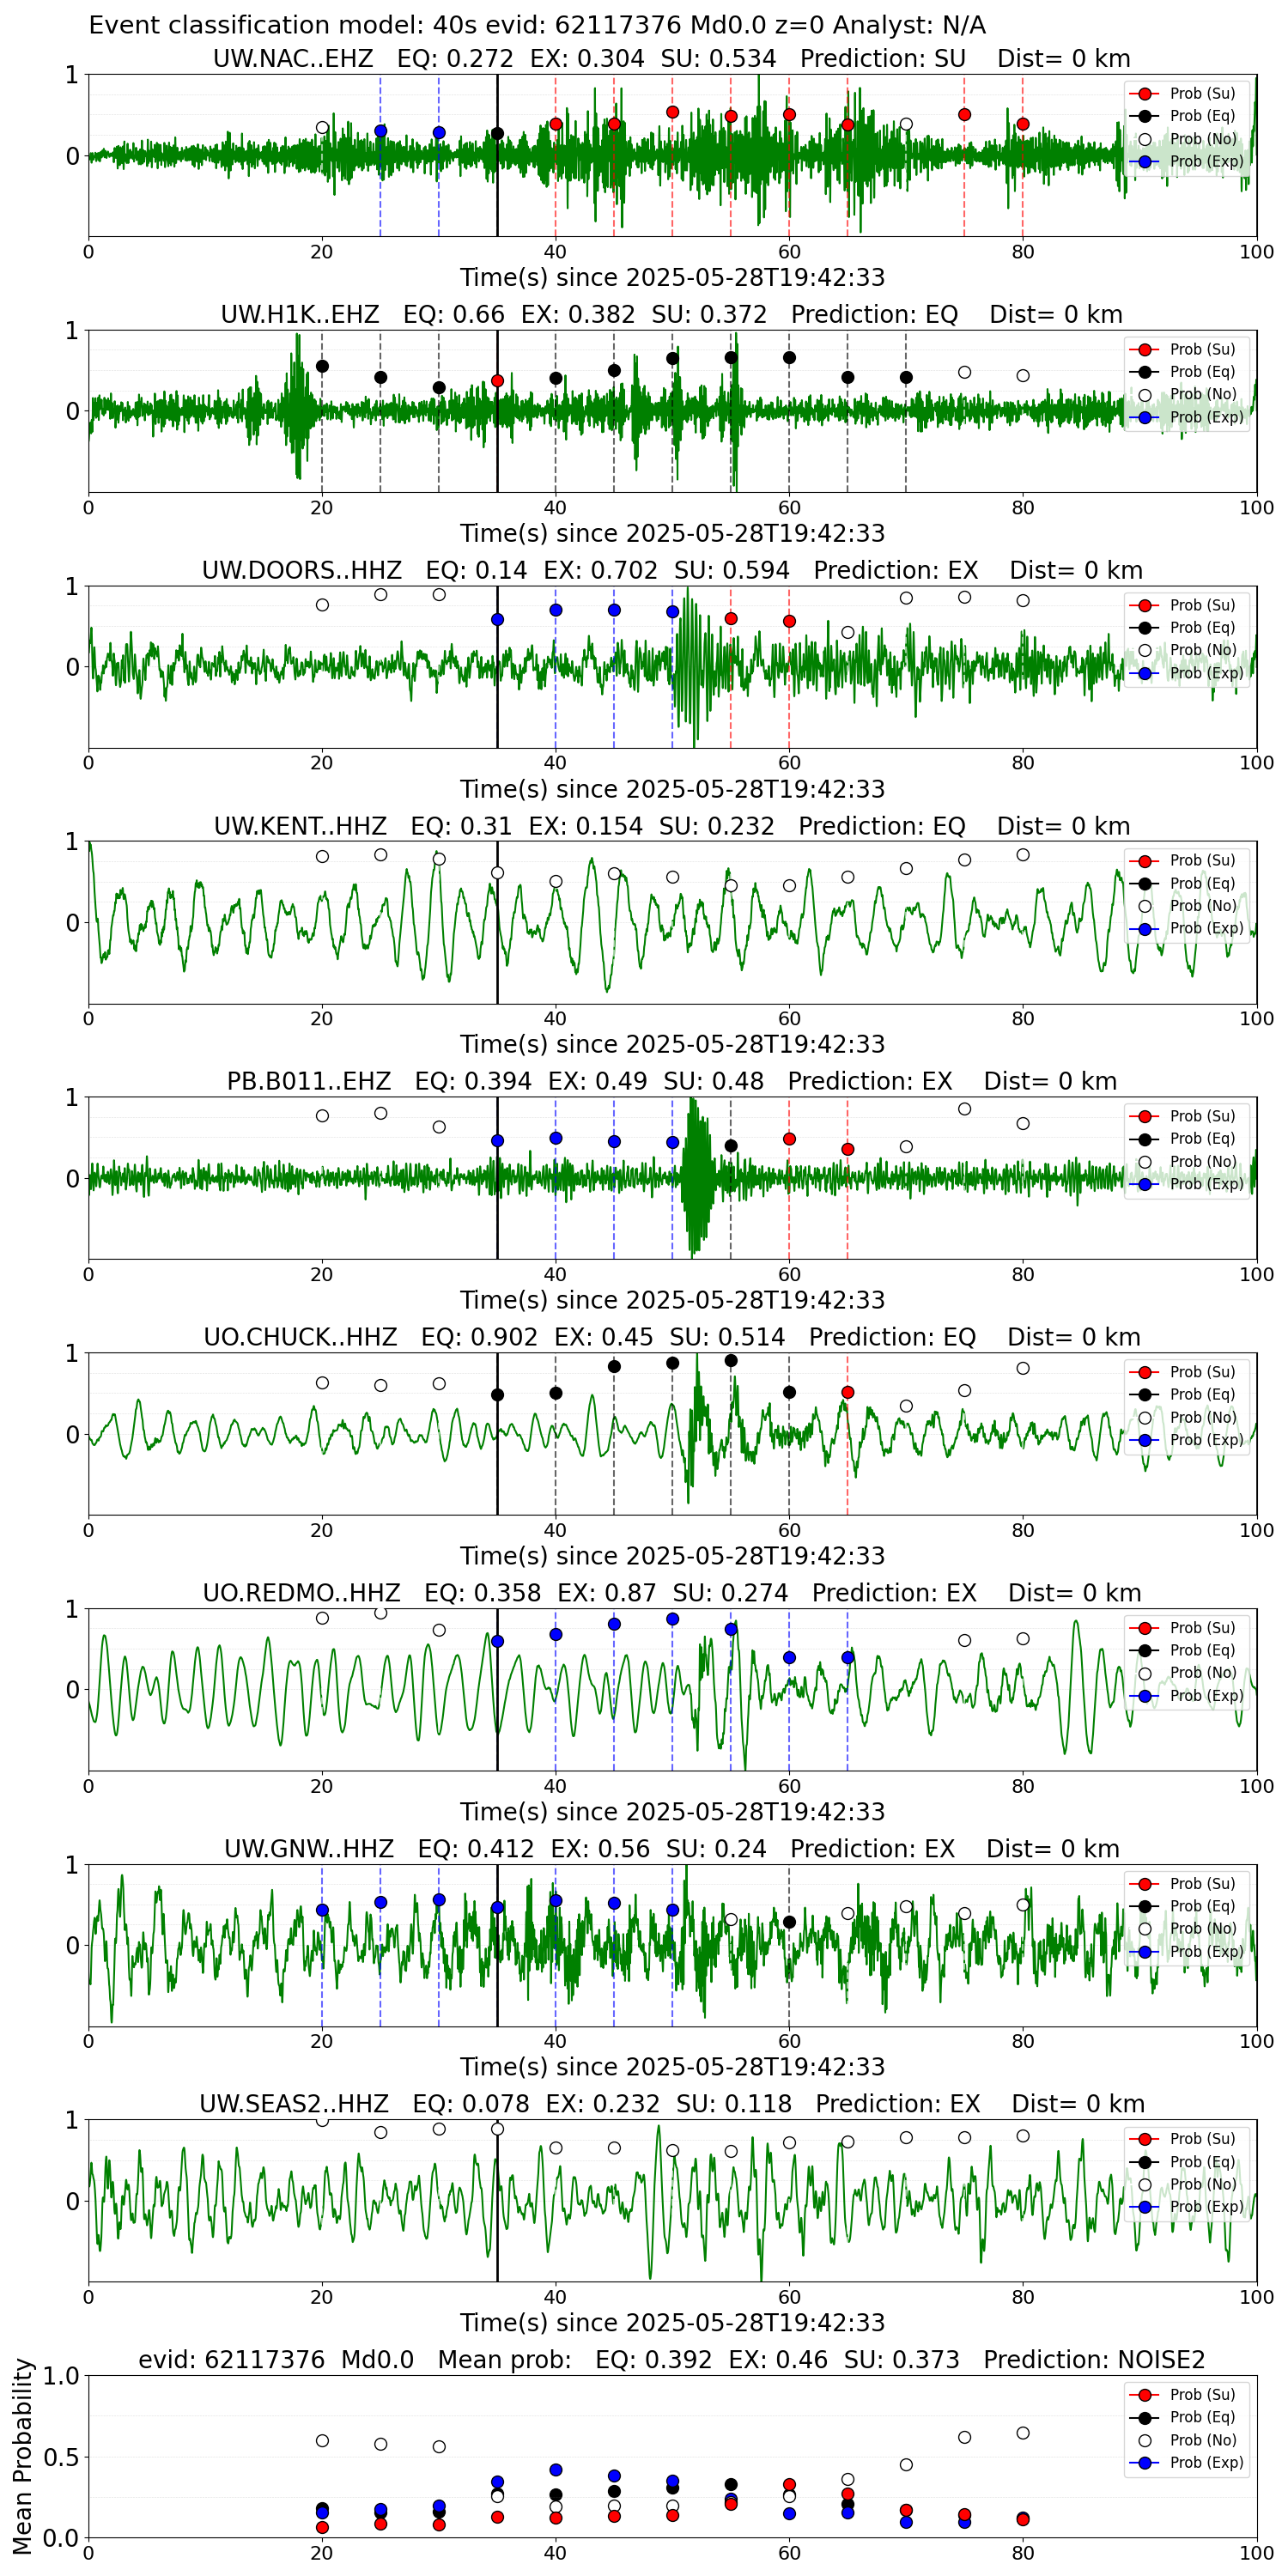
Task: Click the black Eq marker at 60 s in UW.GNW panel
Action: (789, 1922)
